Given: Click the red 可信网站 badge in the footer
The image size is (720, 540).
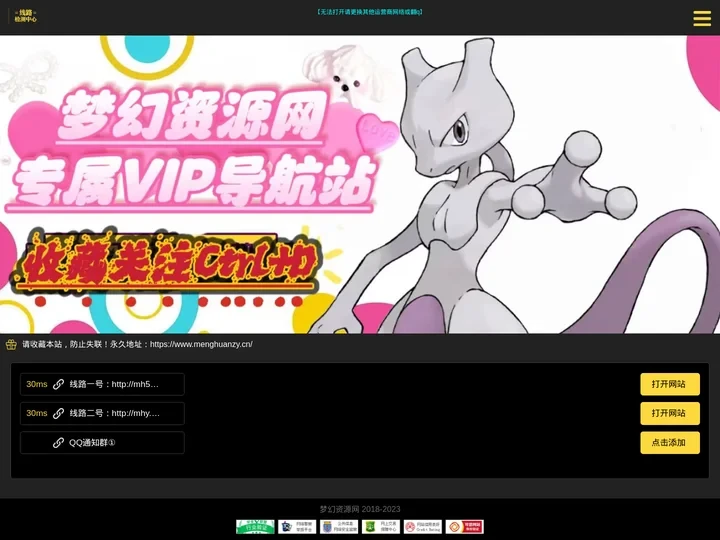Looking at the screenshot, I should tap(464, 527).
